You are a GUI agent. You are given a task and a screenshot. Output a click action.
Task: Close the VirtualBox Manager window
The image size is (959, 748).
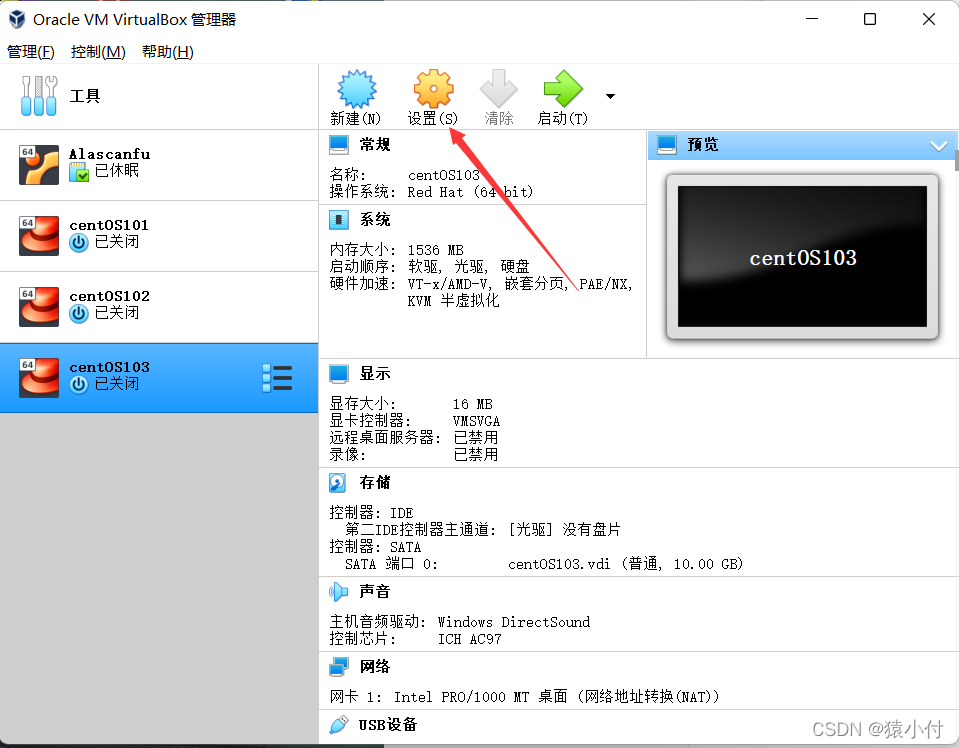(x=928, y=19)
